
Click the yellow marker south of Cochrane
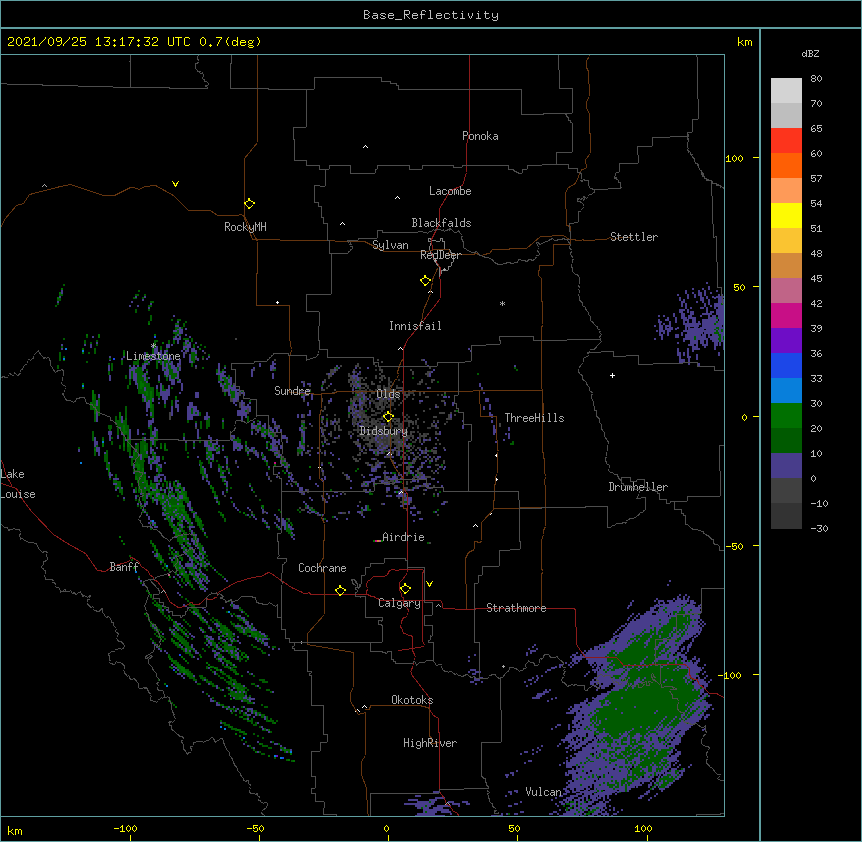(x=340, y=590)
